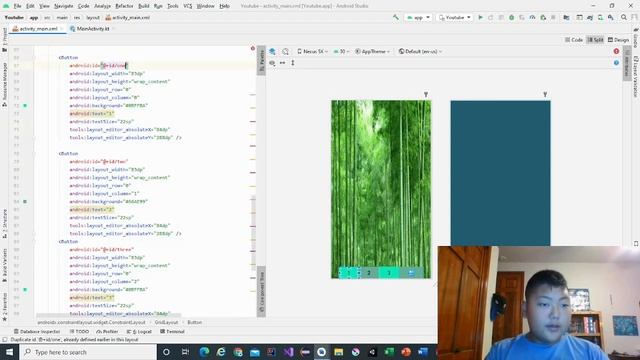Image resolution: width=640 pixels, height=360 pixels.
Task: Open the API 30 version dropdown
Action: tap(342, 51)
